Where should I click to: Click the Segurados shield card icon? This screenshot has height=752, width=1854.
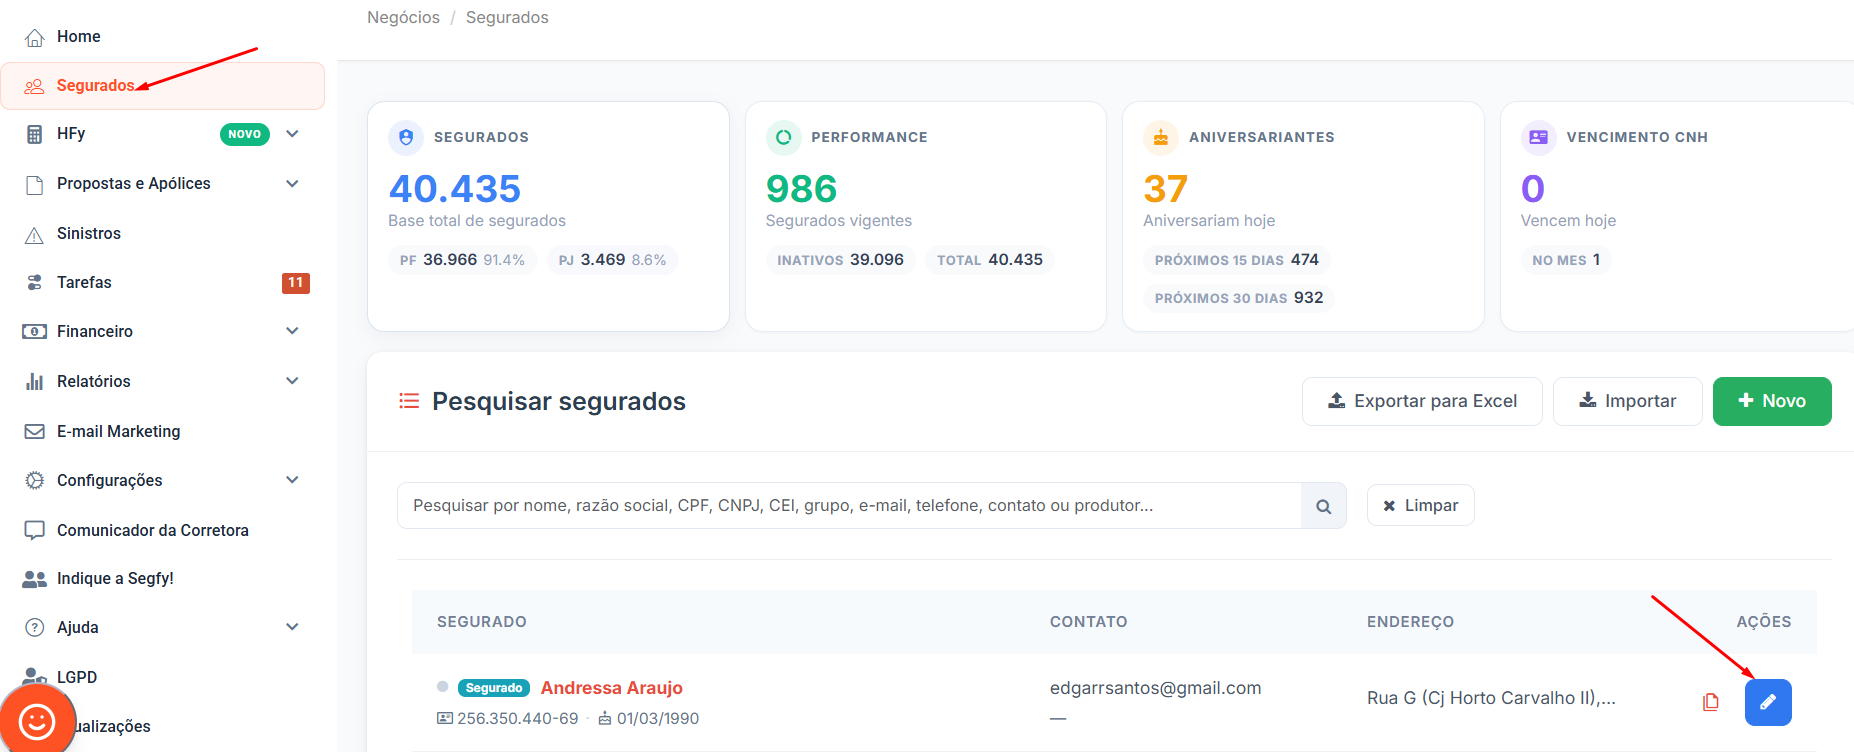[406, 137]
